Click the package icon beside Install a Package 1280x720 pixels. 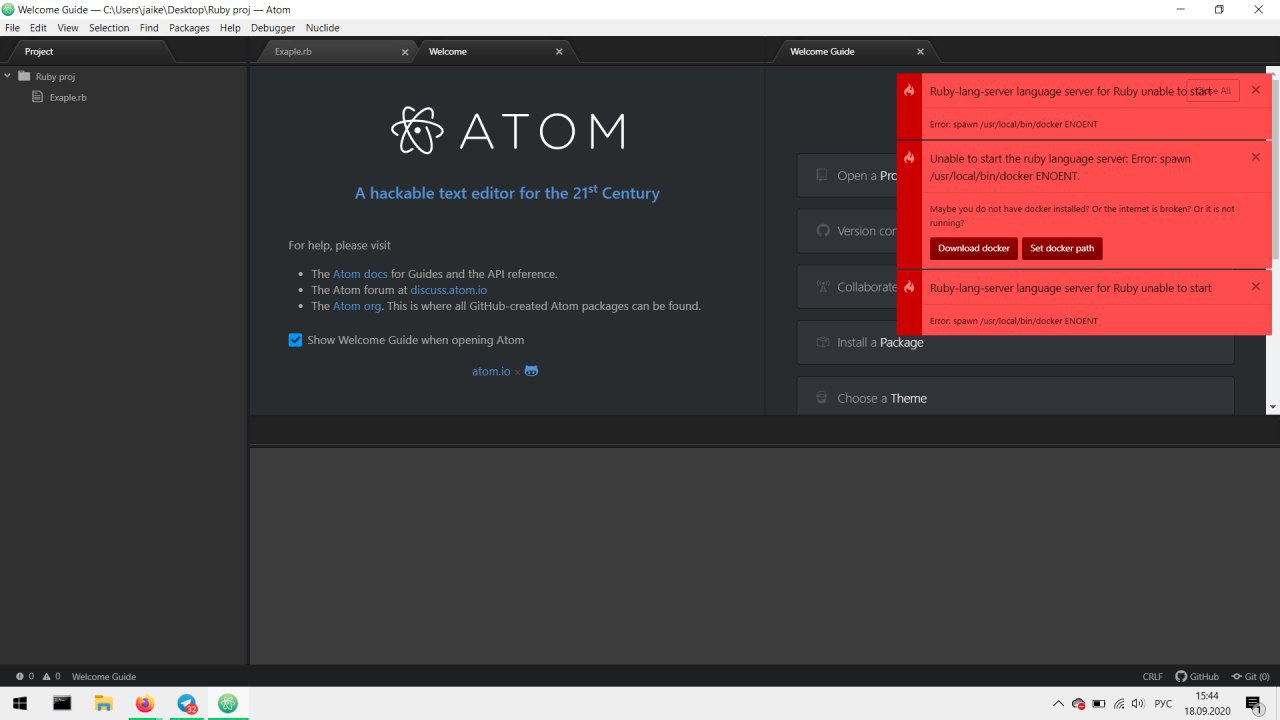[822, 342]
